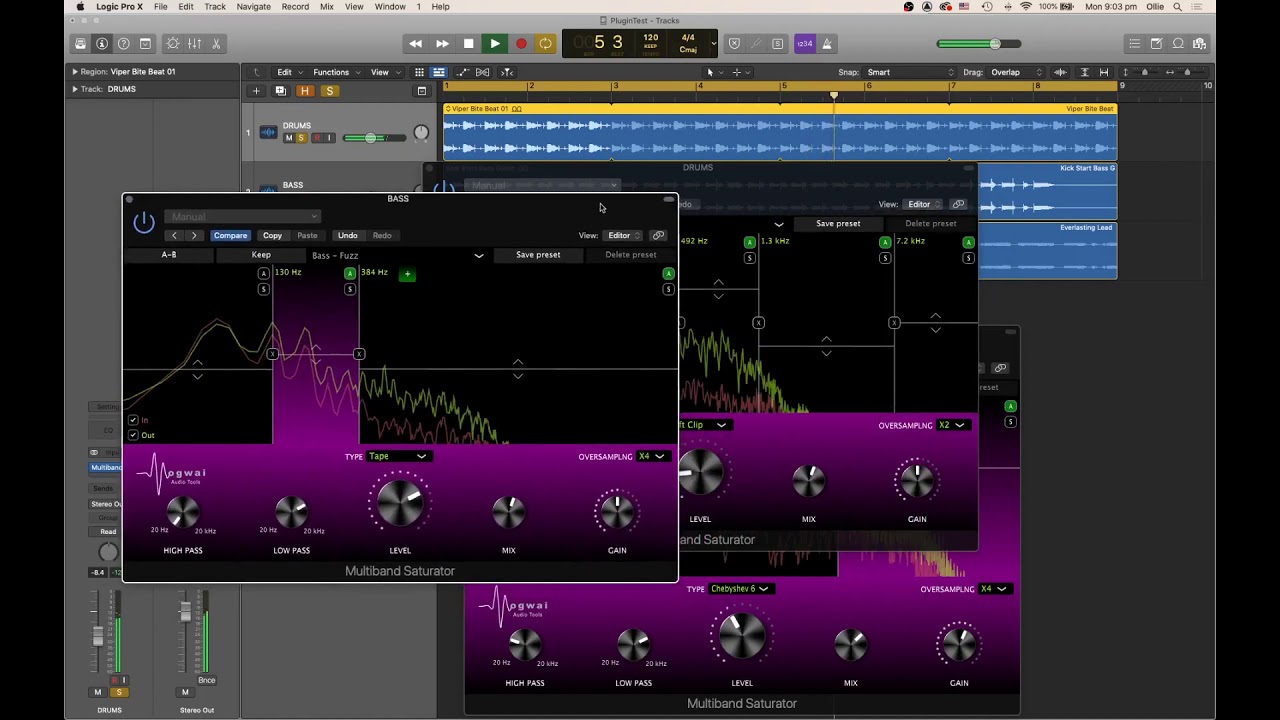Open the Navigate menu in the menu bar

pos(253,7)
